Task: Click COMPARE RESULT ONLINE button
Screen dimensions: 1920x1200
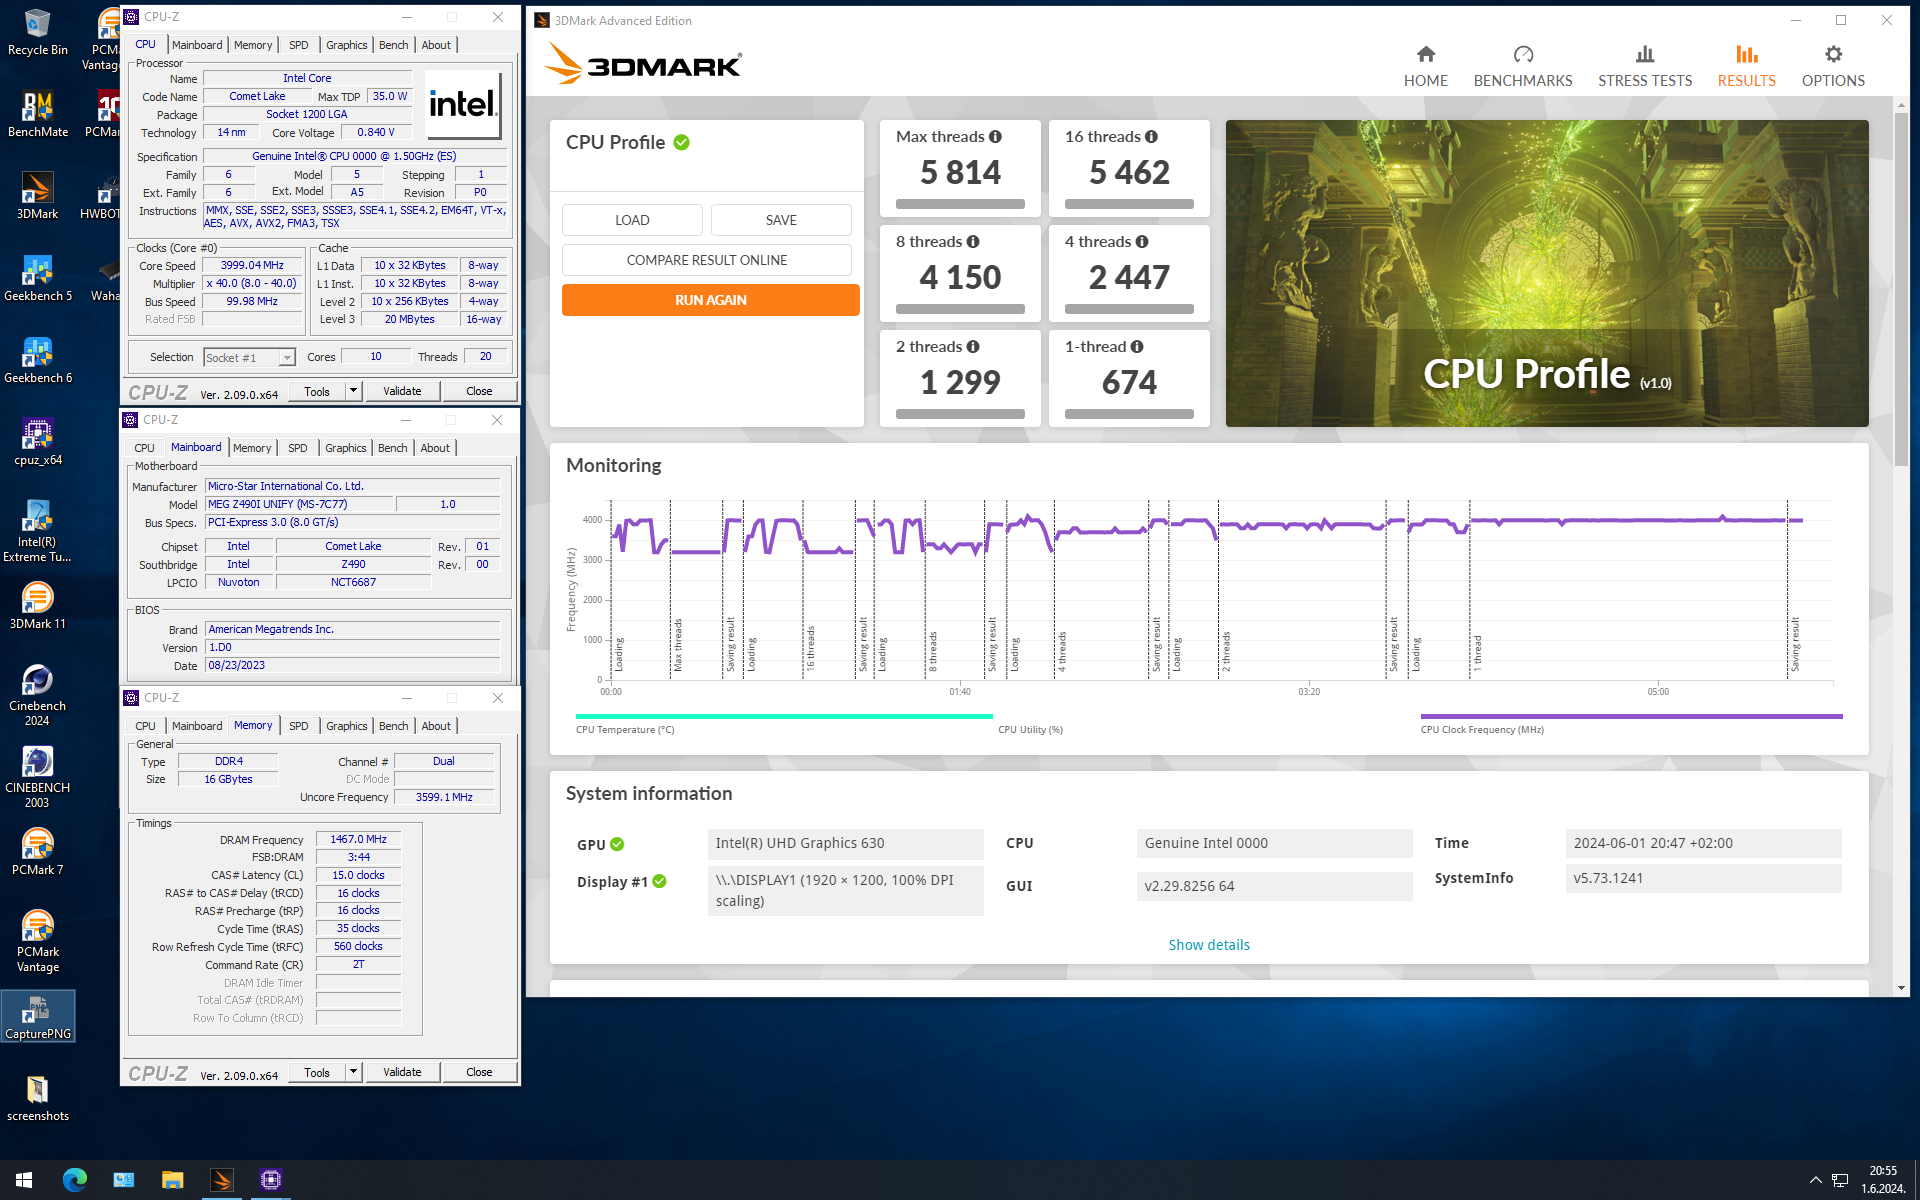Action: [707, 260]
